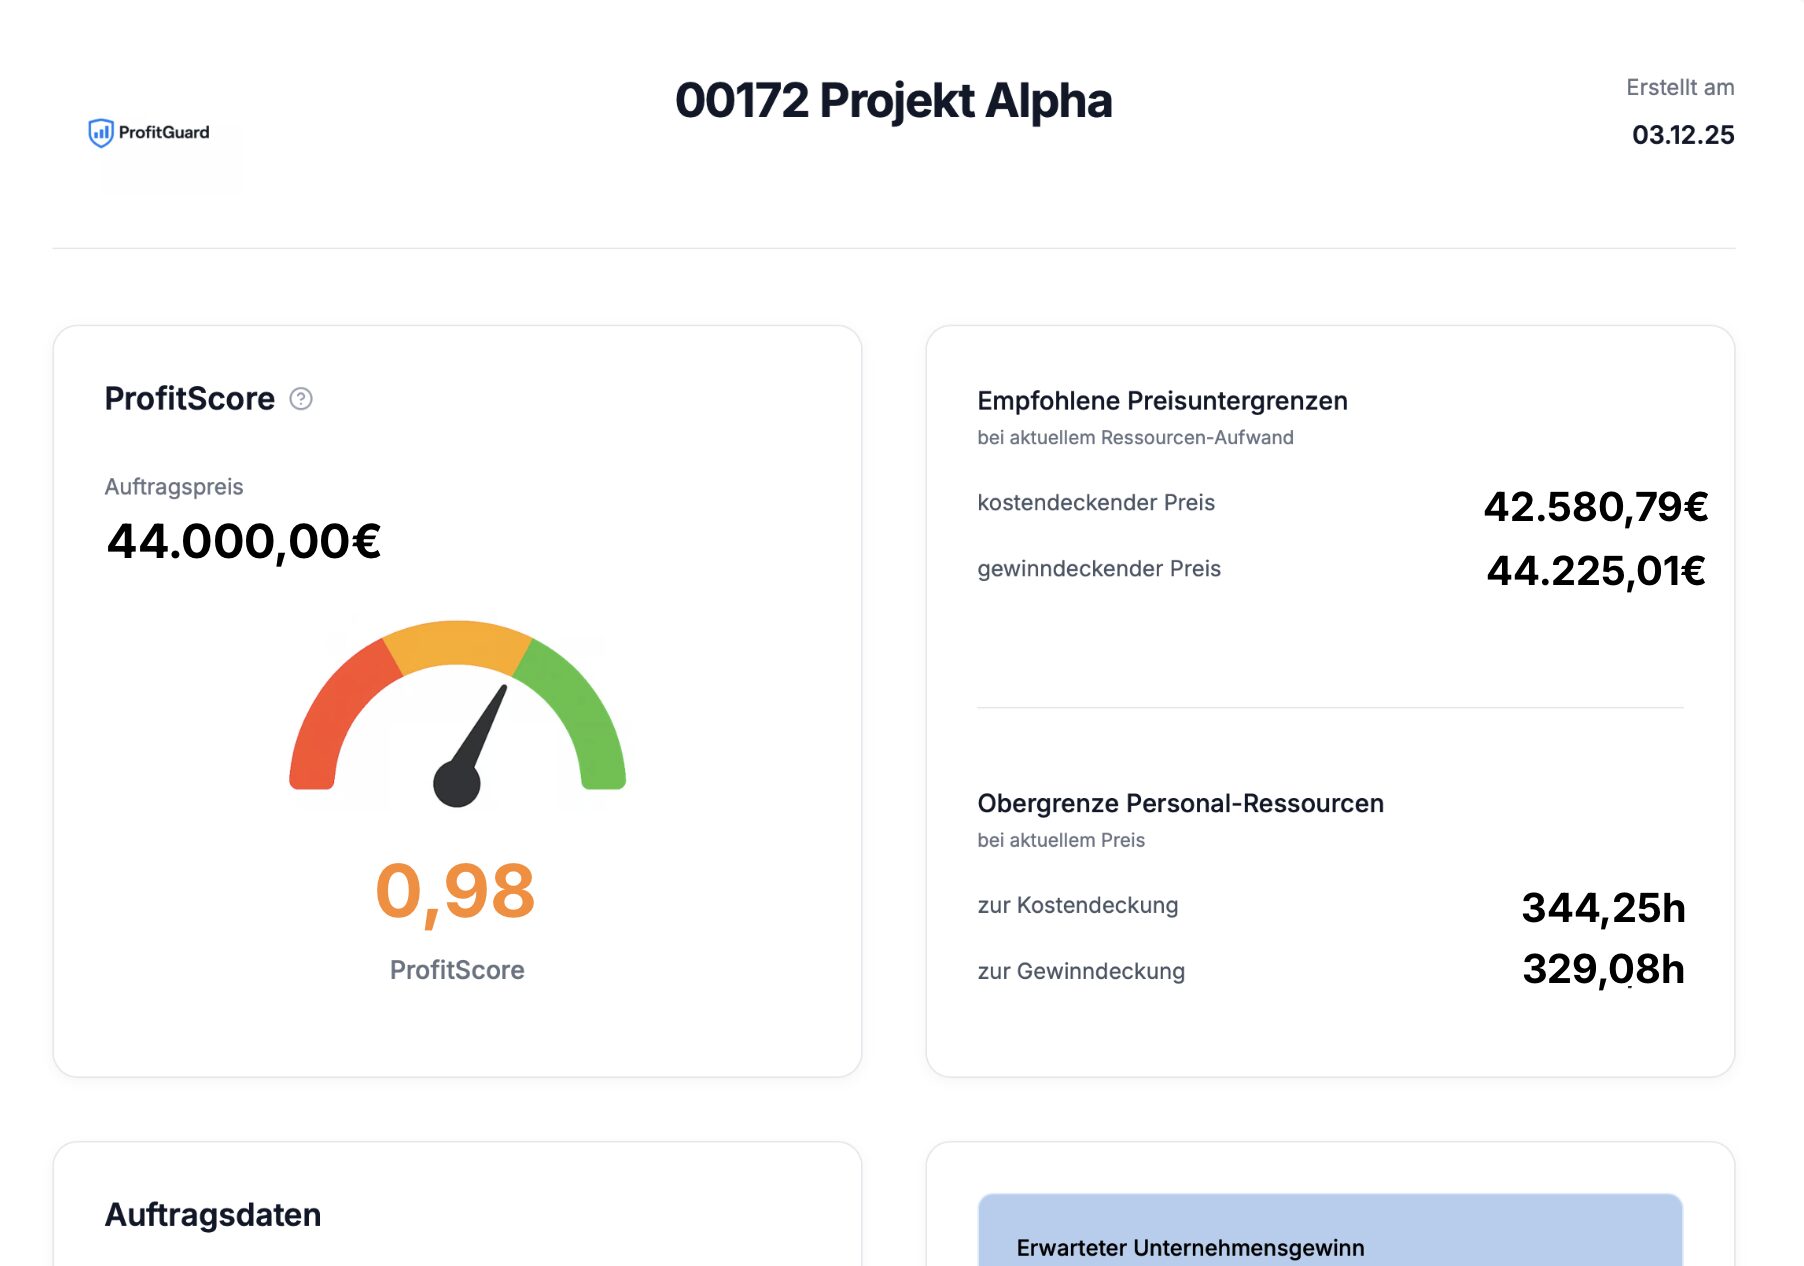Select the gewinndeckender Preis amount 44.225,01€
This screenshot has height=1266, width=1804.
(x=1595, y=571)
